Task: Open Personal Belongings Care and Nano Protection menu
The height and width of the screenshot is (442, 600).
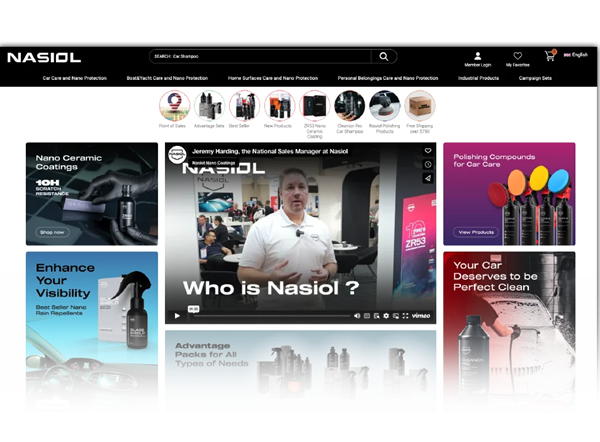Action: pyautogui.click(x=388, y=78)
